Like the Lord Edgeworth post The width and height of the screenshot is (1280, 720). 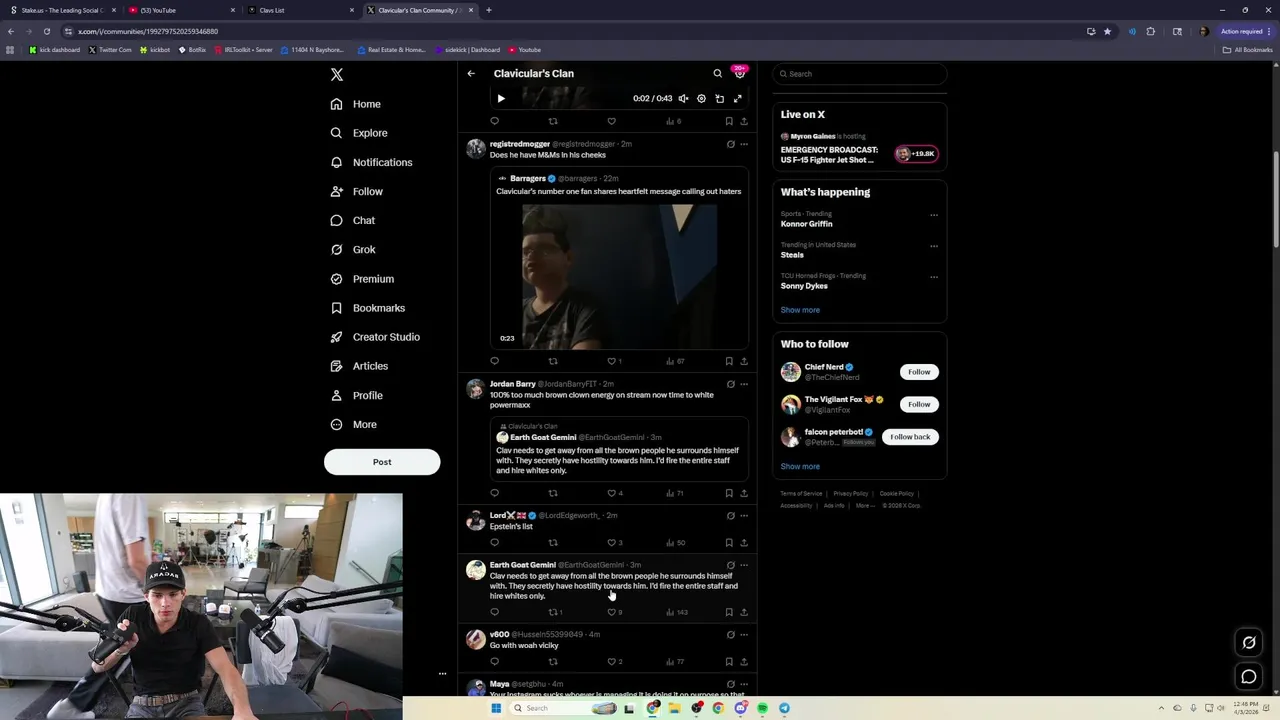[614, 543]
